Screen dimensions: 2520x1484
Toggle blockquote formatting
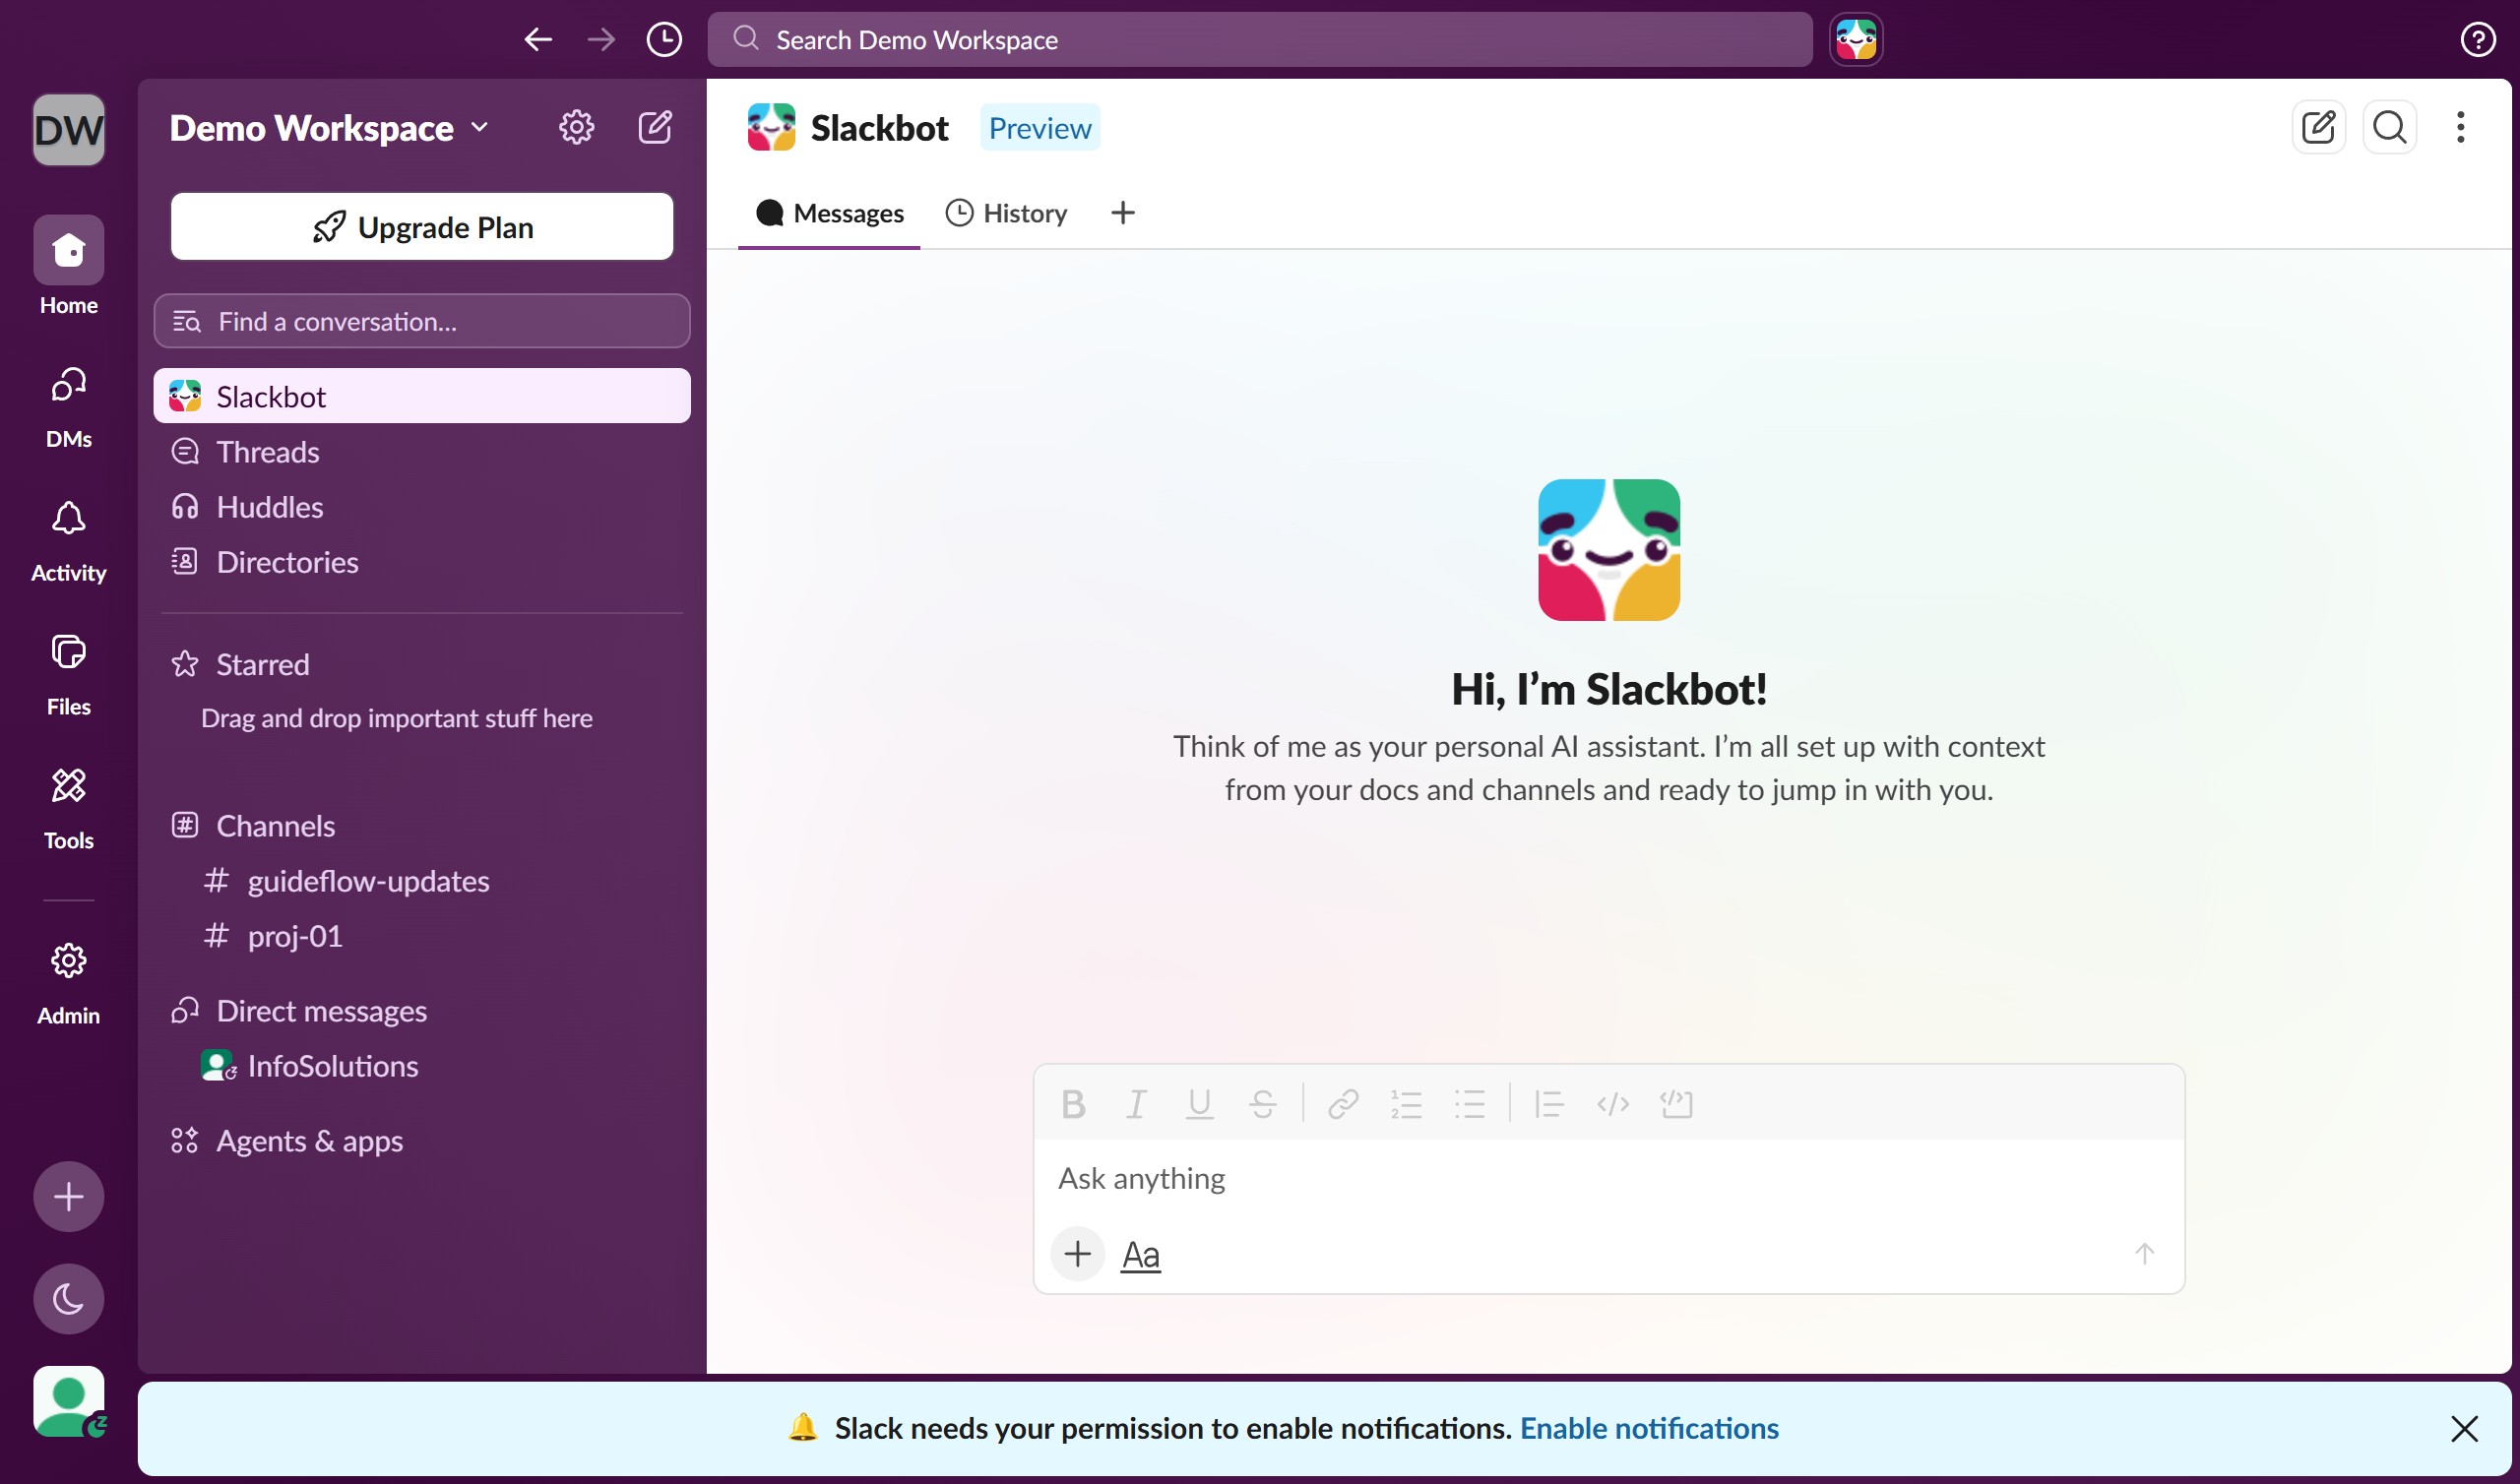tap(1549, 1104)
